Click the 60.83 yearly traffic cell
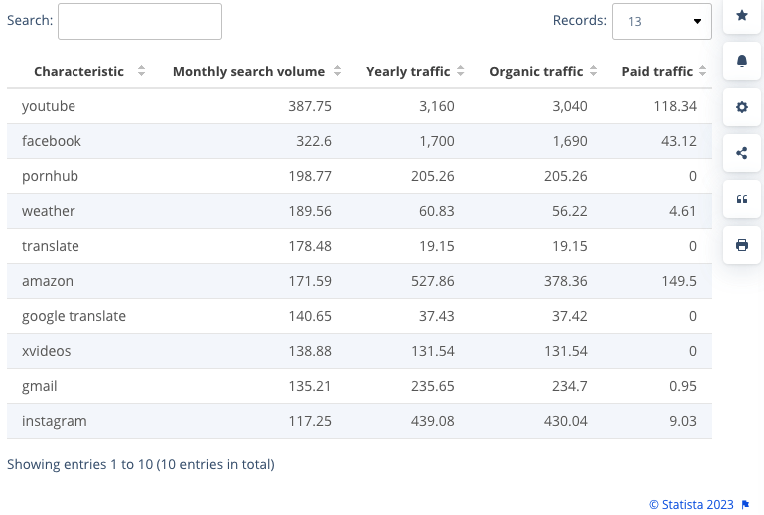The height and width of the screenshot is (515, 764). [x=437, y=211]
